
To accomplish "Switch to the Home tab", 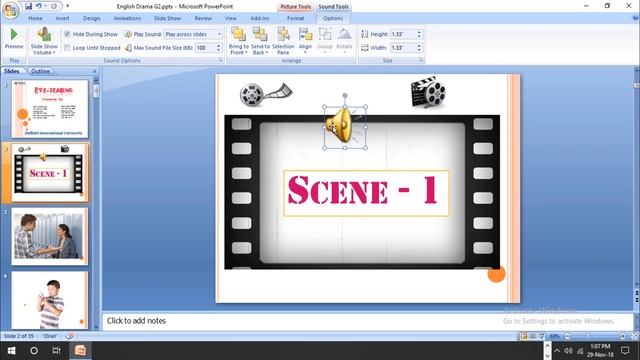I will [35, 18].
